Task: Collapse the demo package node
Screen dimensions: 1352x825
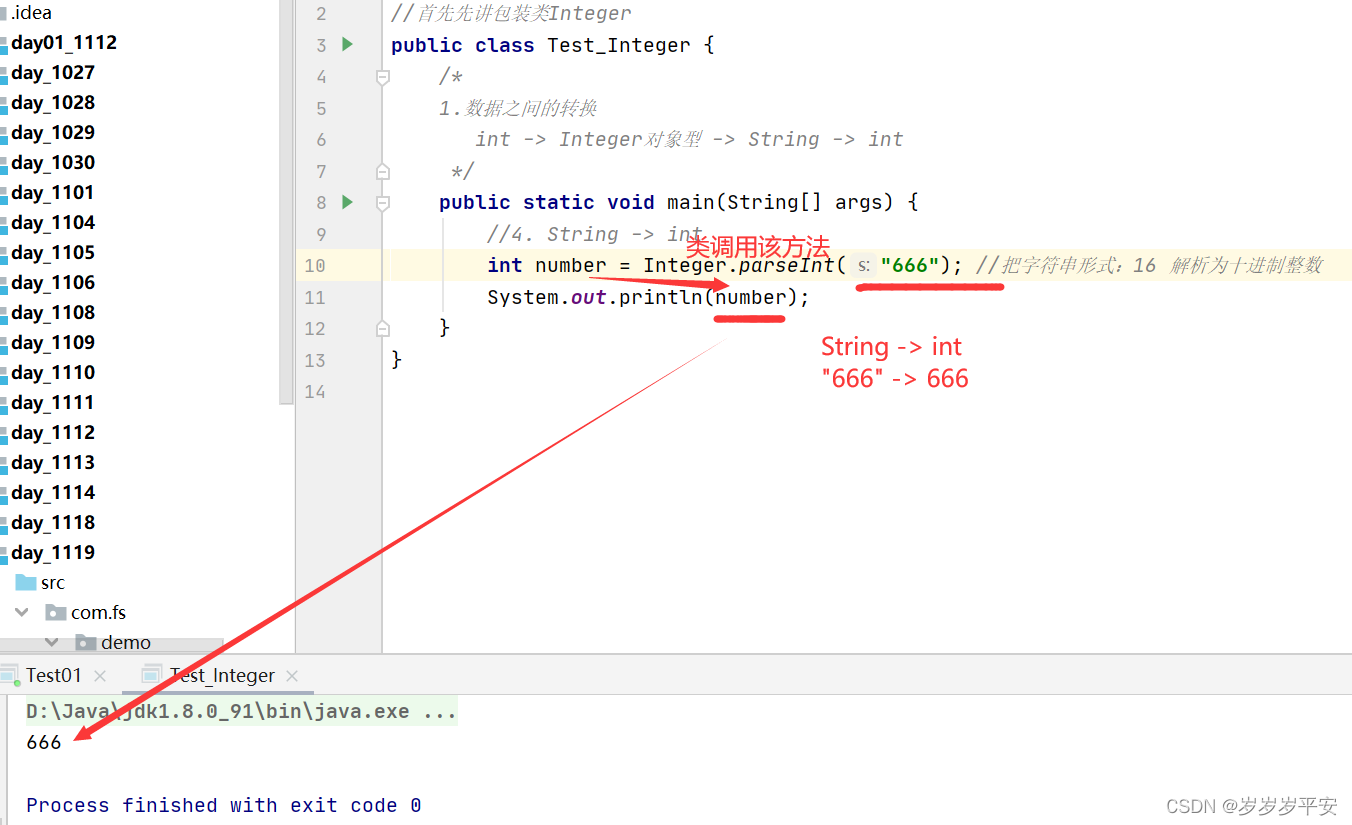Action: coord(52,642)
